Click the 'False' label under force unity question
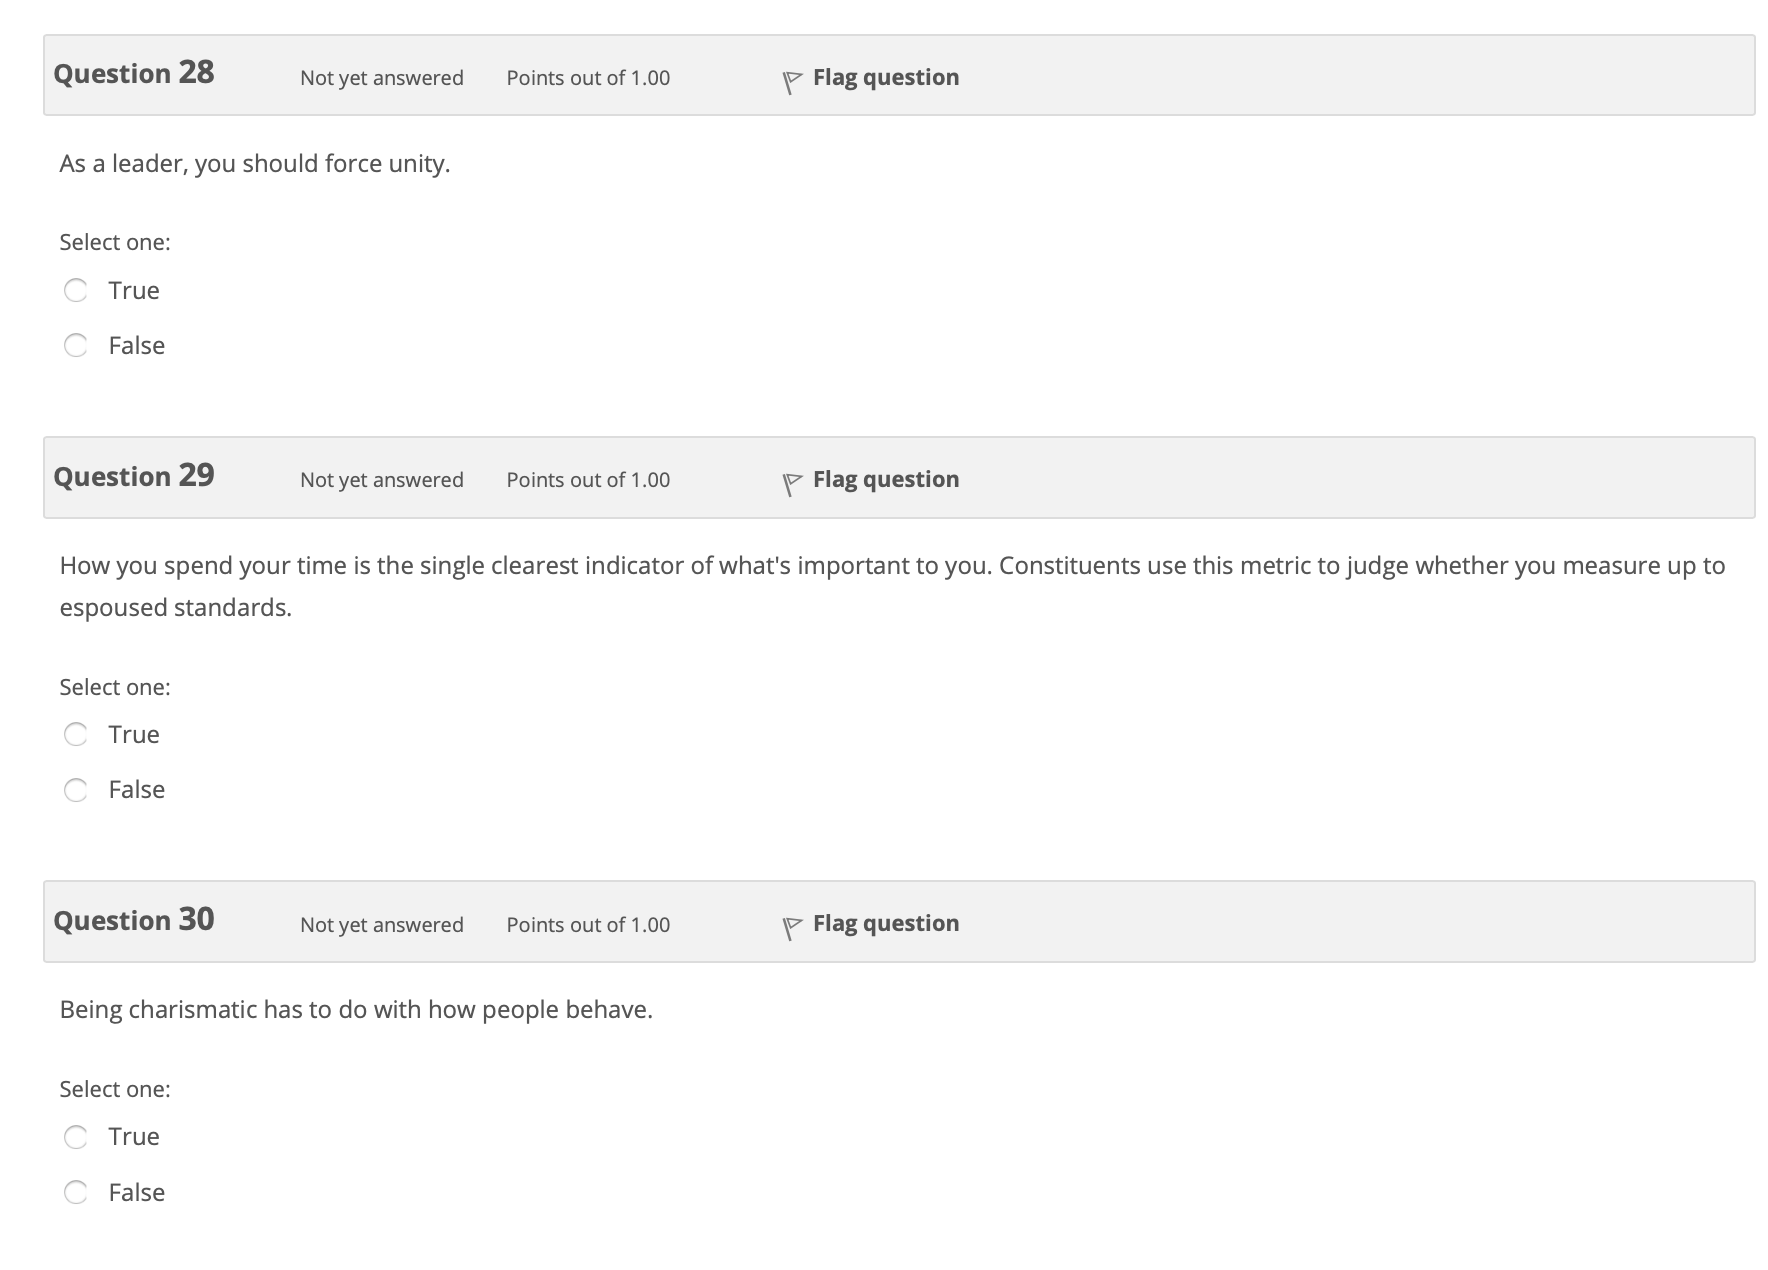The image size is (1768, 1270). (x=137, y=346)
